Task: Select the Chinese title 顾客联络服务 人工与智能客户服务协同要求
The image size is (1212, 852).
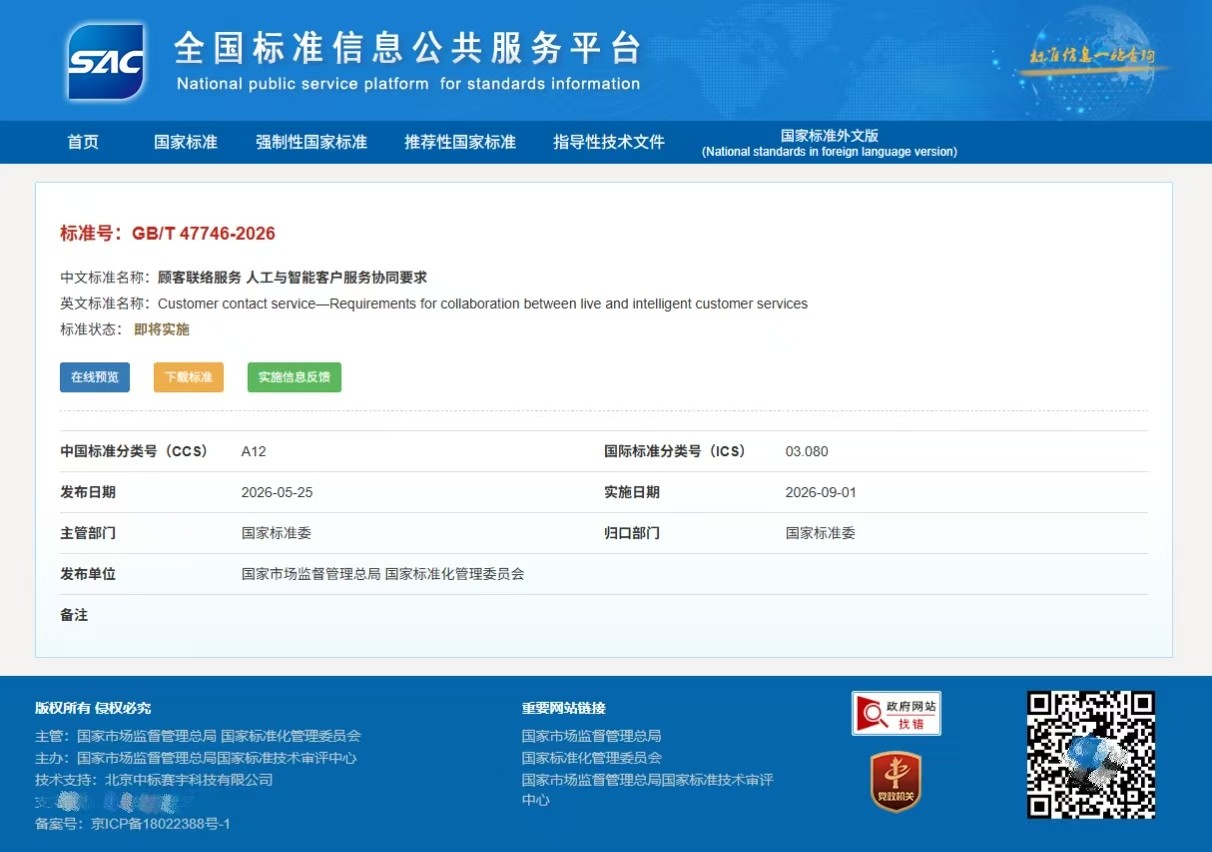Action: 292,277
